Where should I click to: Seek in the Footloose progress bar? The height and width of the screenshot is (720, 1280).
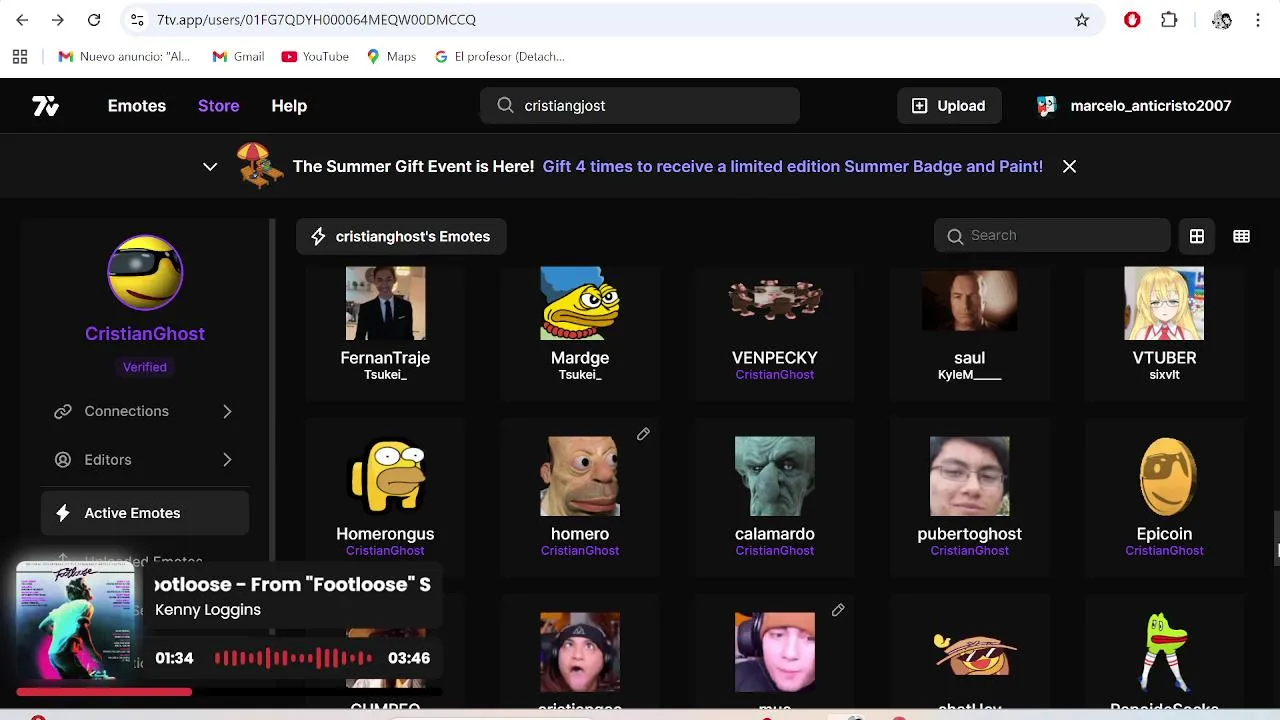[228, 691]
